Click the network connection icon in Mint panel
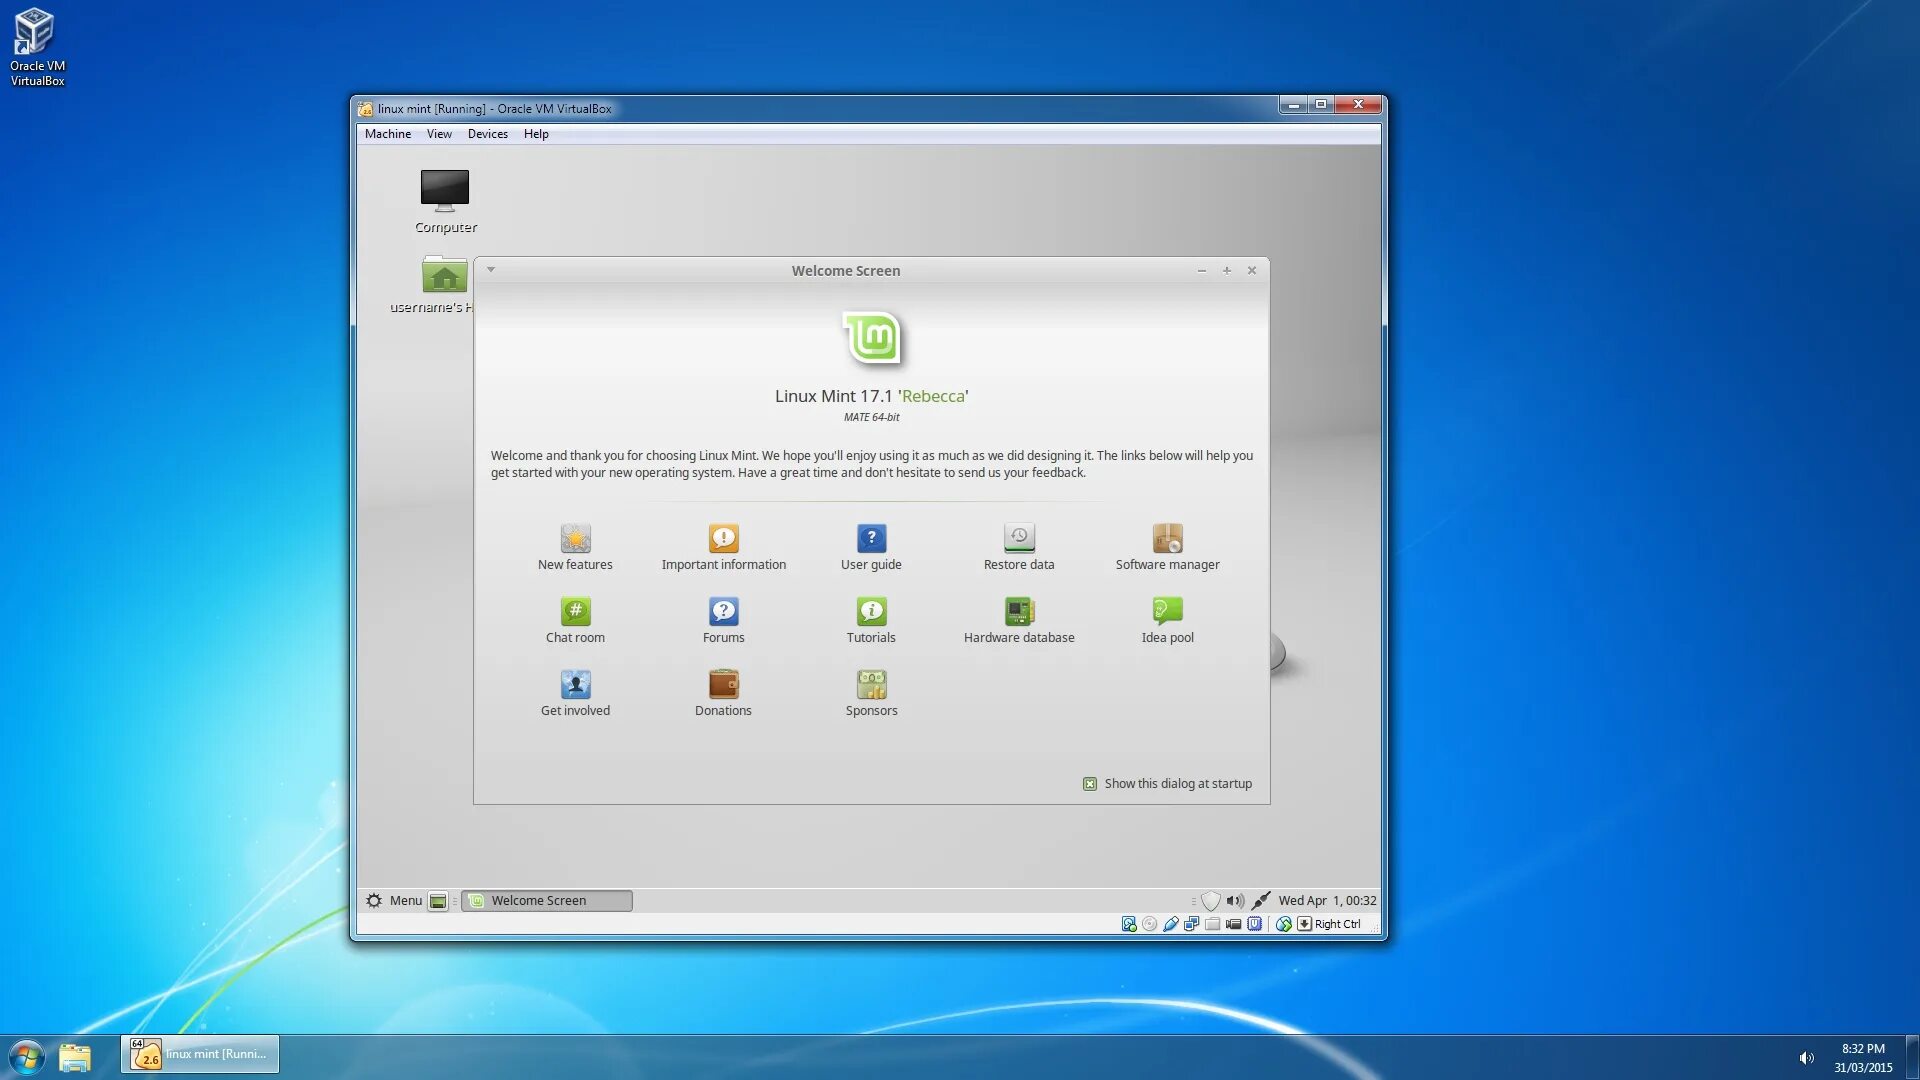Viewport: 1920px width, 1080px height. pyautogui.click(x=1261, y=901)
